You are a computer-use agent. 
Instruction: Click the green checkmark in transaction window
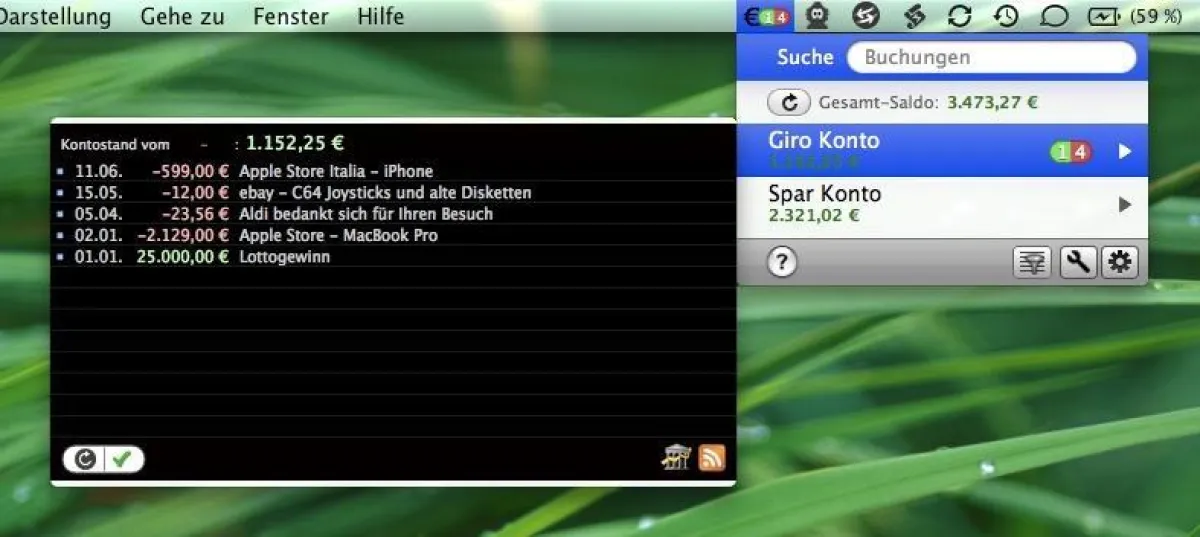pyautogui.click(x=122, y=459)
